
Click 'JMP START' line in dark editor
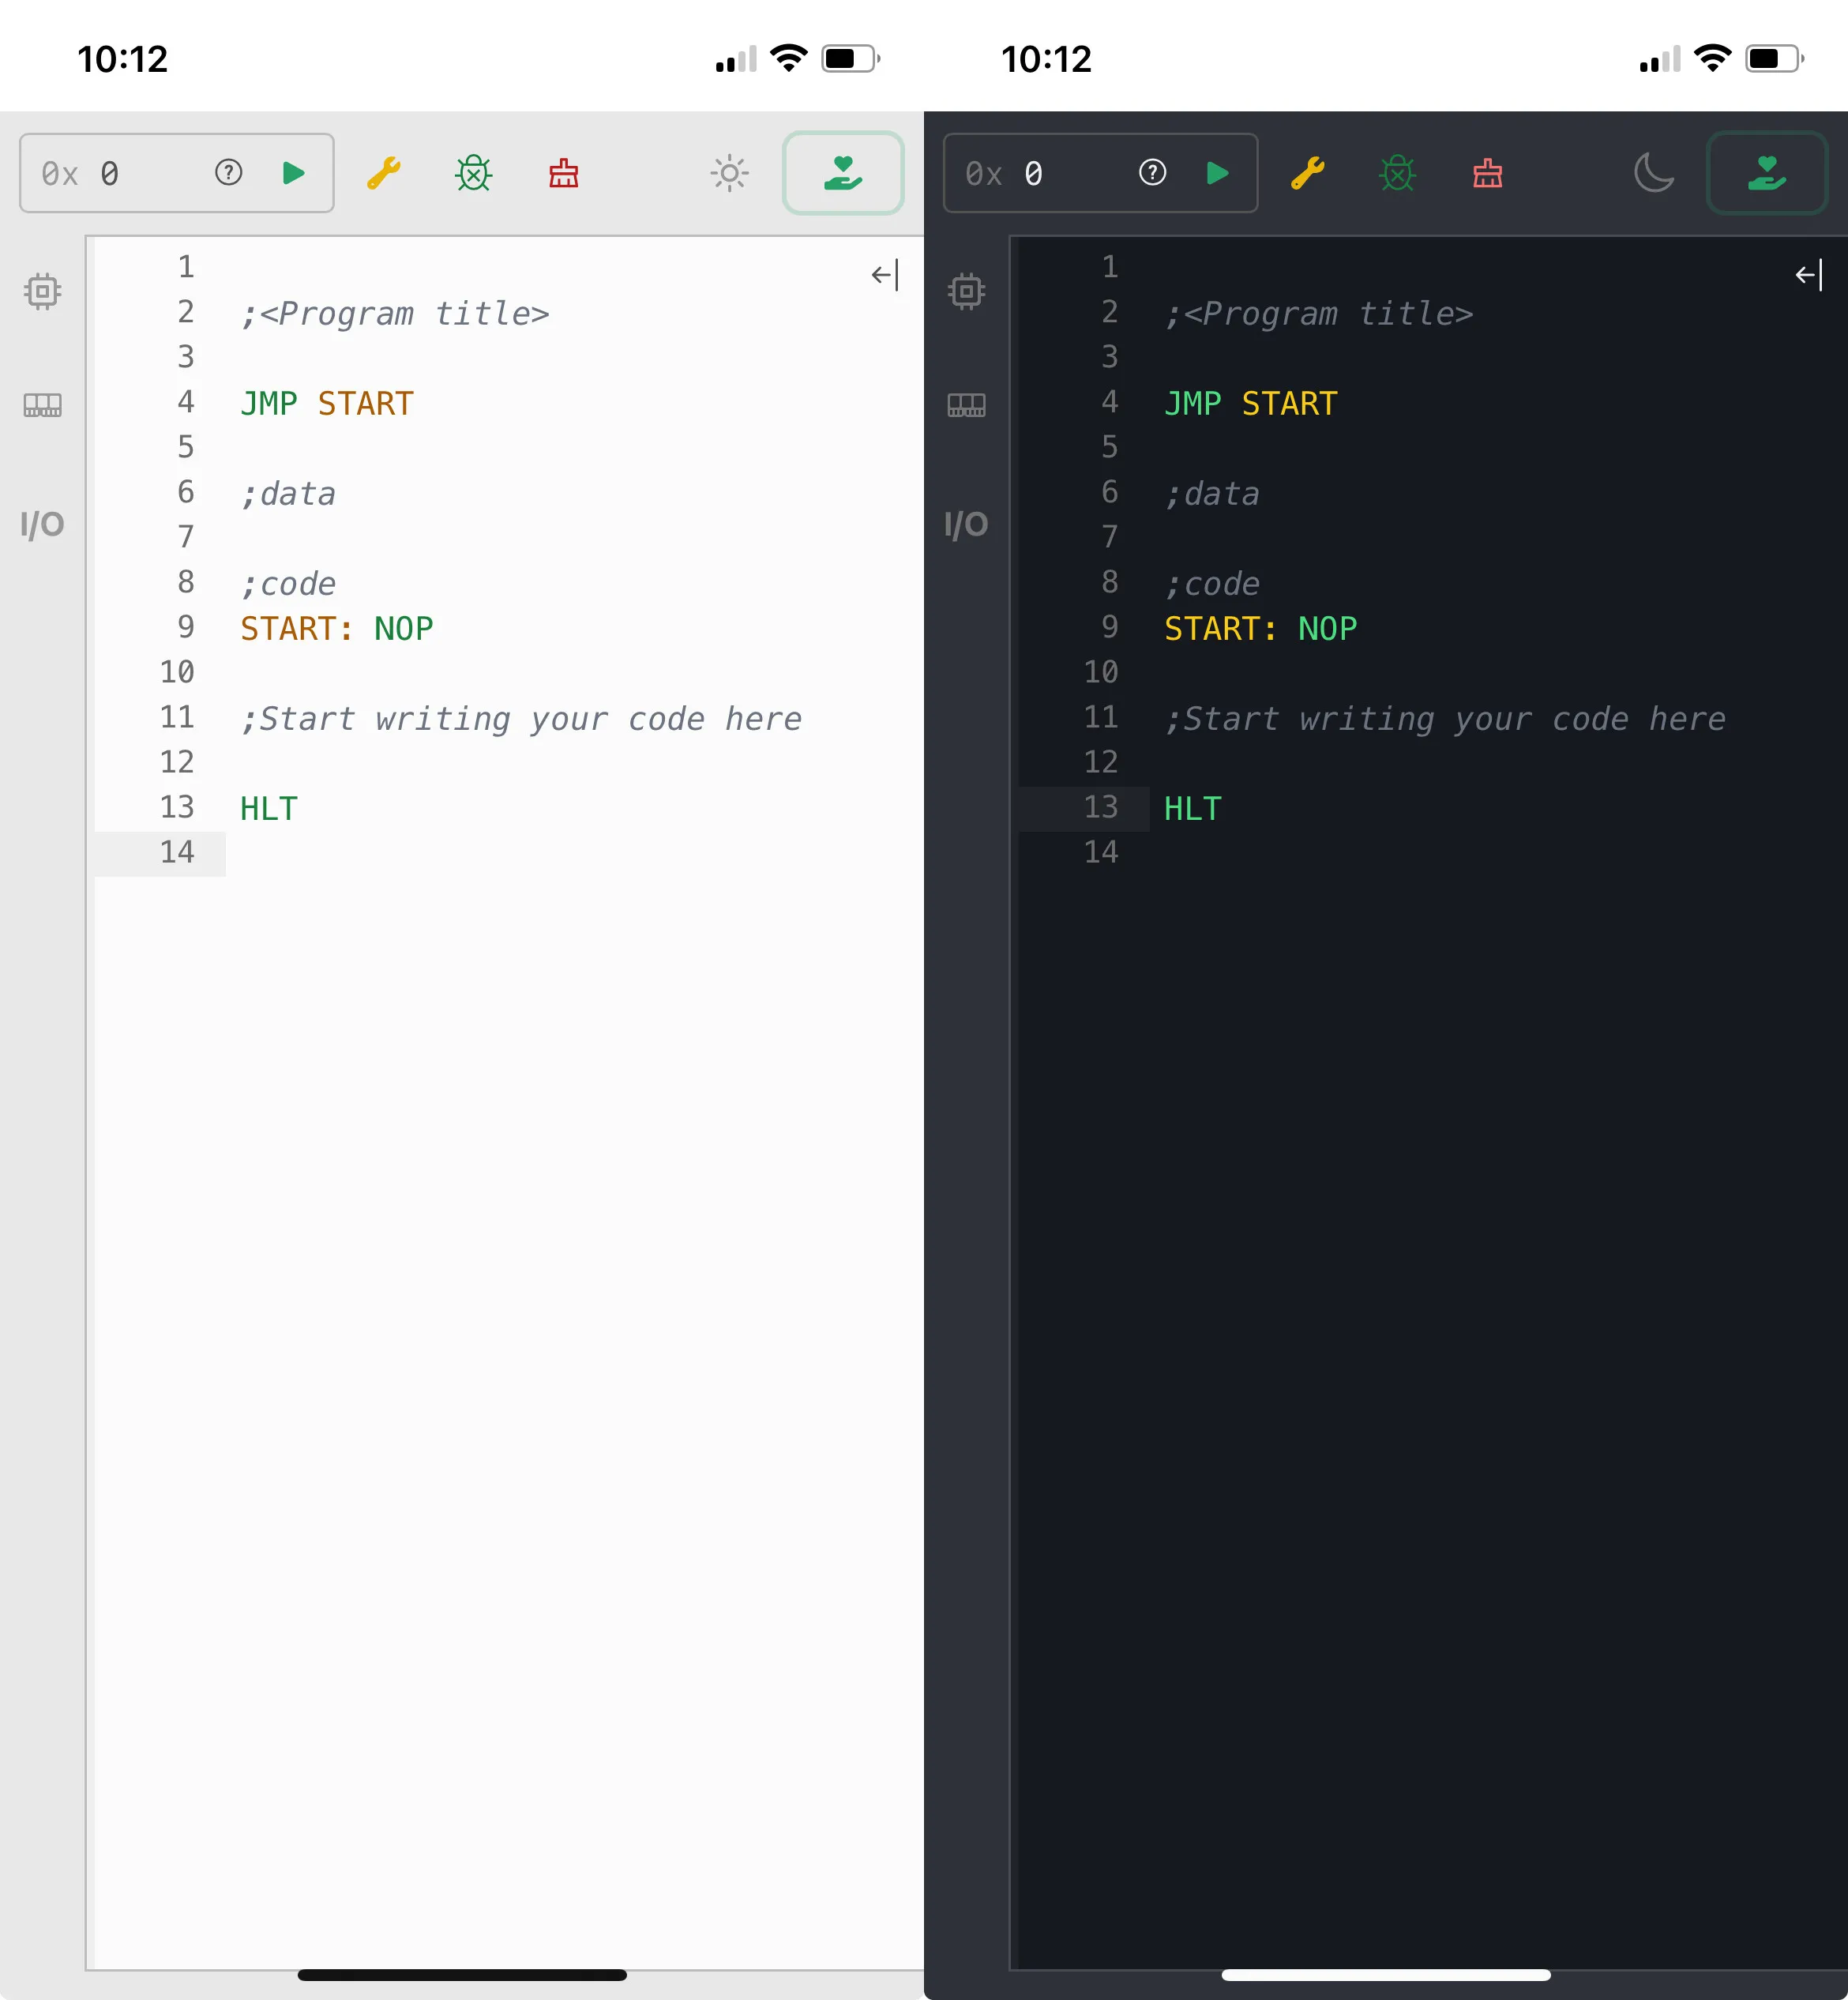[1251, 404]
